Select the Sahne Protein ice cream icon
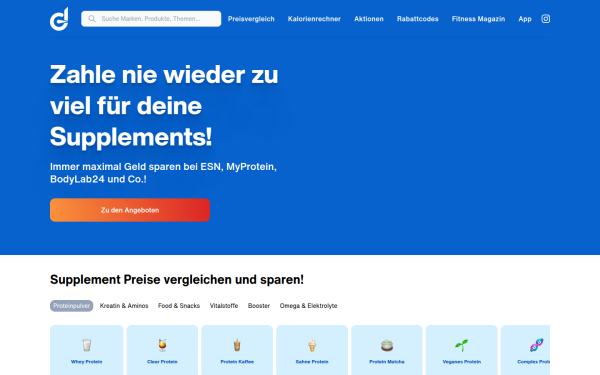Screen dimensions: 600x375 click(312, 345)
